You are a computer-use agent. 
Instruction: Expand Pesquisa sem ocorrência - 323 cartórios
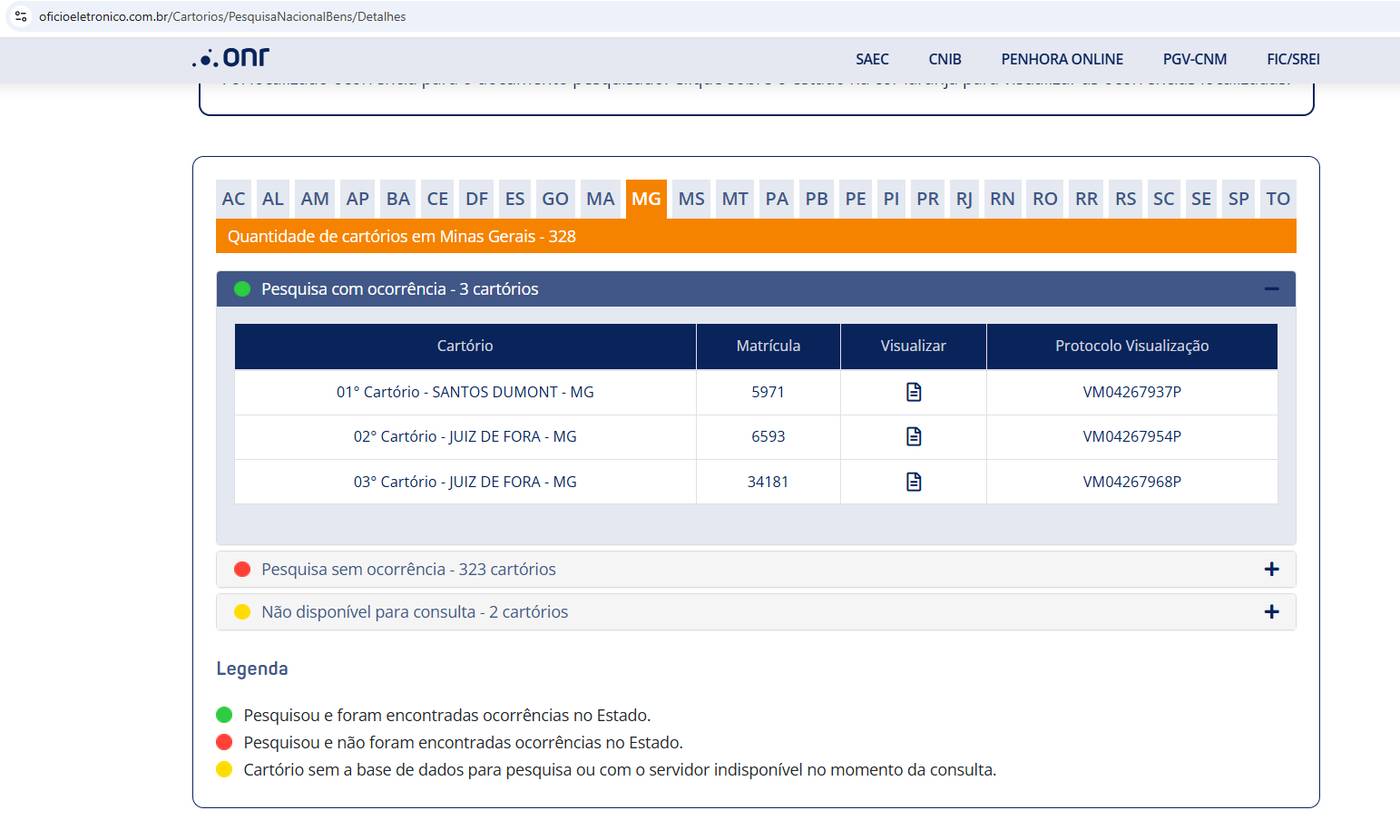[x=756, y=569]
